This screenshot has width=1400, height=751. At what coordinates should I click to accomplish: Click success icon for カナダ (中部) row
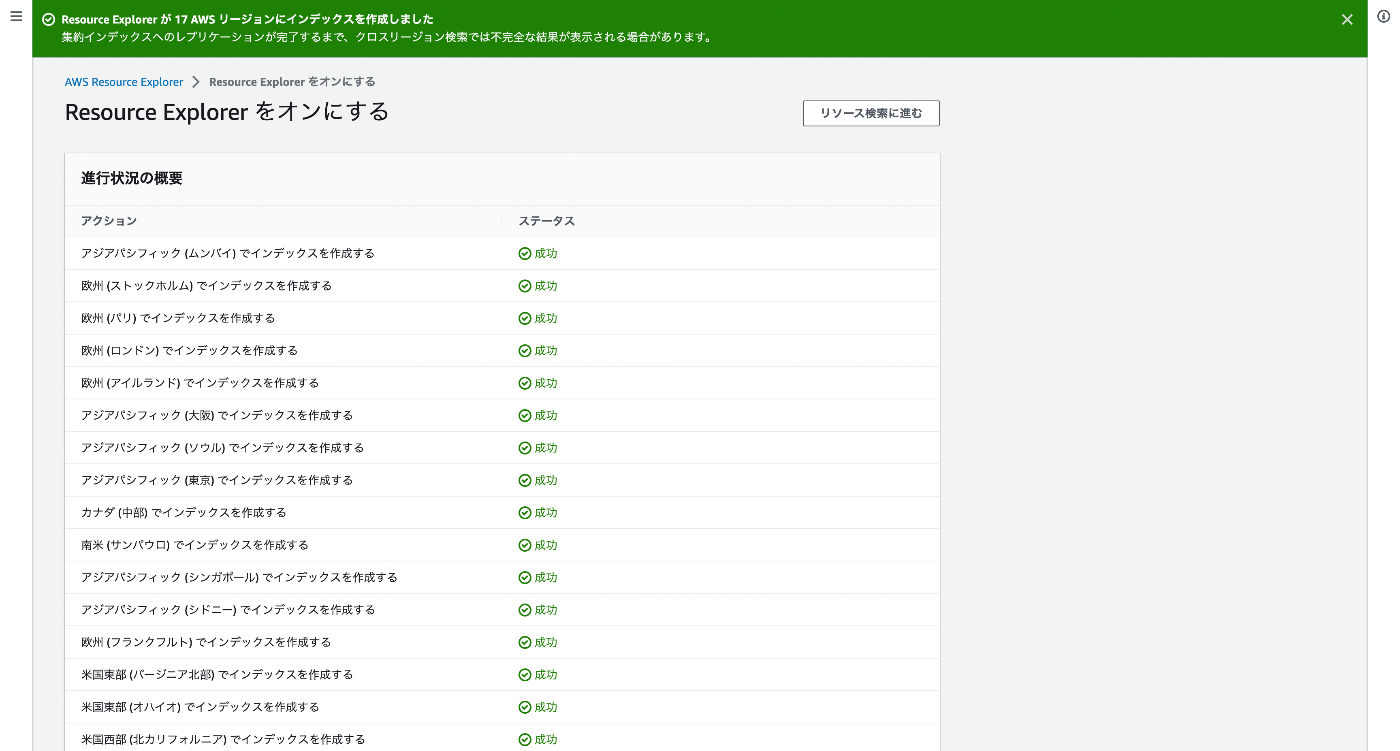[x=525, y=513]
